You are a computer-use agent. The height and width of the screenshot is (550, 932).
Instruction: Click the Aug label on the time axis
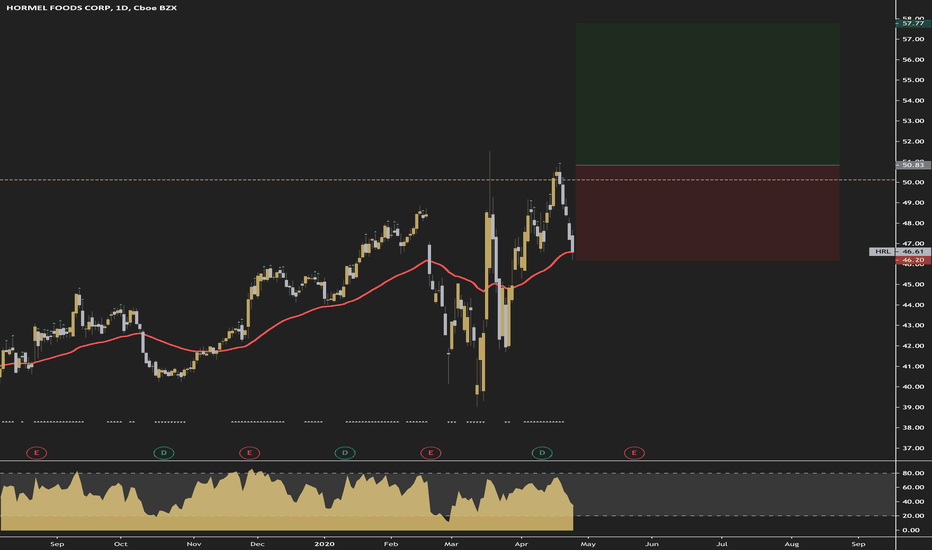792,544
